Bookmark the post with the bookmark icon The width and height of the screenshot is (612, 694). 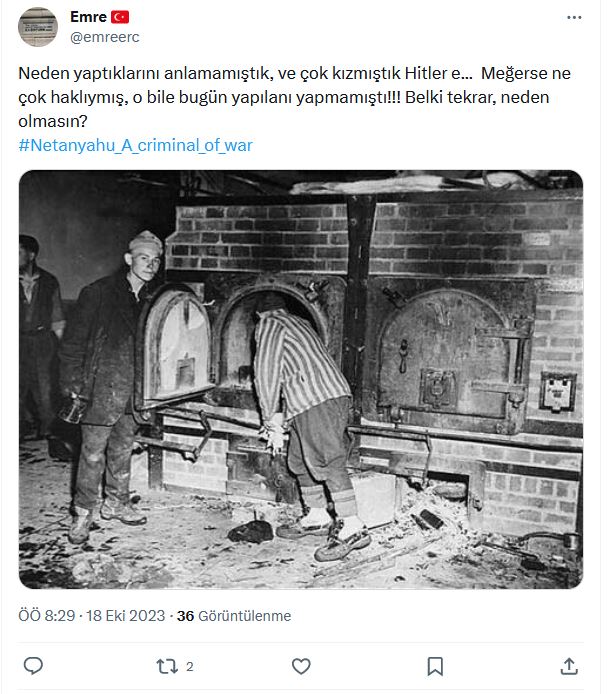435,666
